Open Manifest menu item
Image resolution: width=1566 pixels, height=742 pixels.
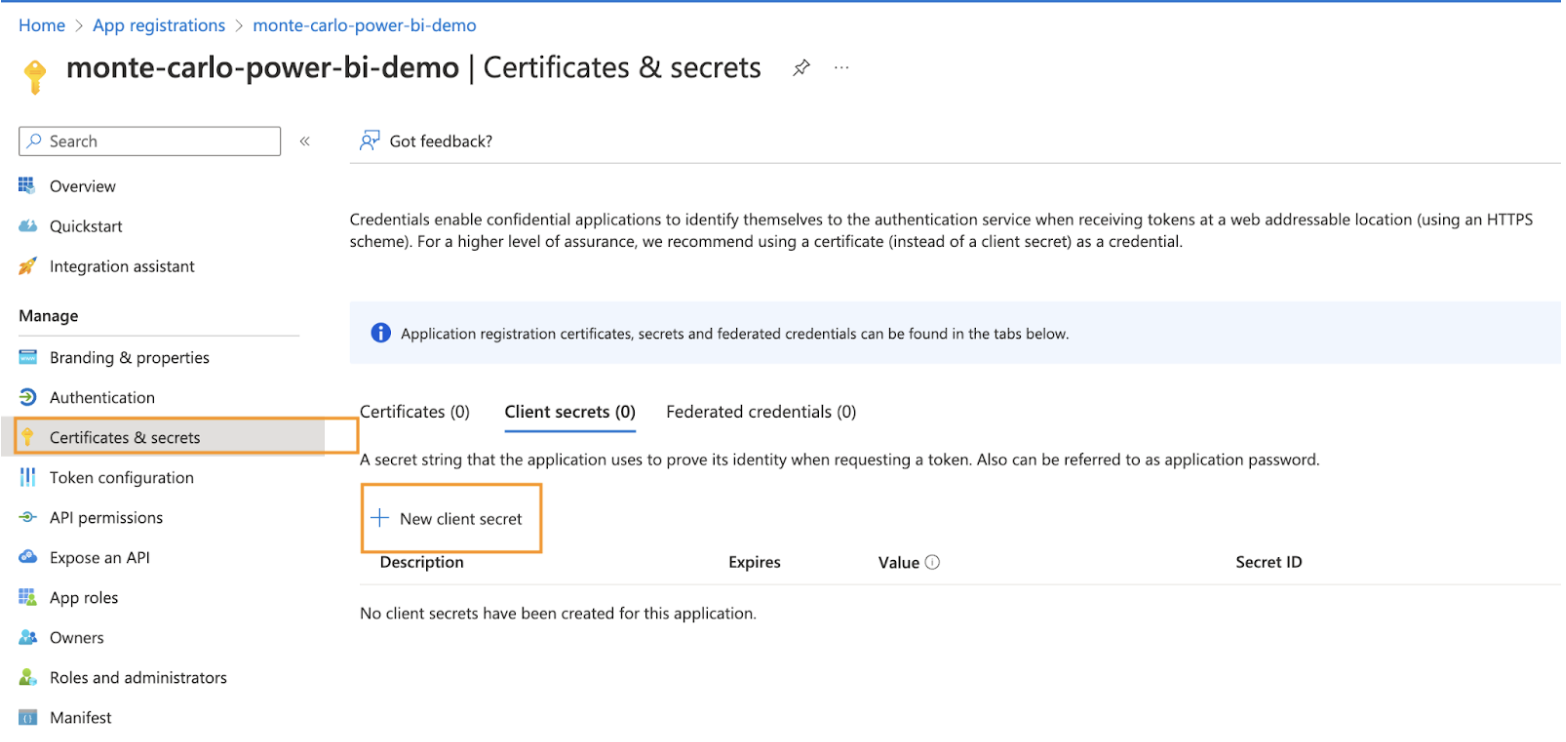pyautogui.click(x=81, y=717)
